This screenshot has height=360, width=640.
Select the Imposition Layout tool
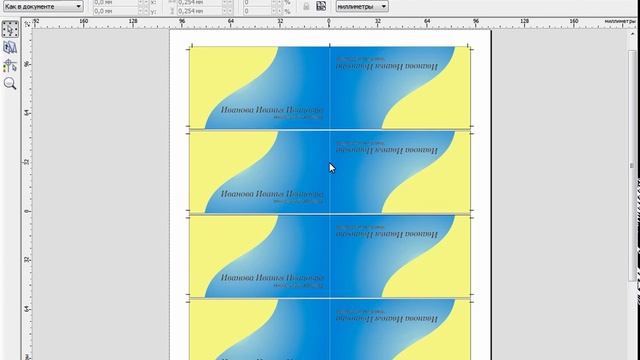point(10,48)
